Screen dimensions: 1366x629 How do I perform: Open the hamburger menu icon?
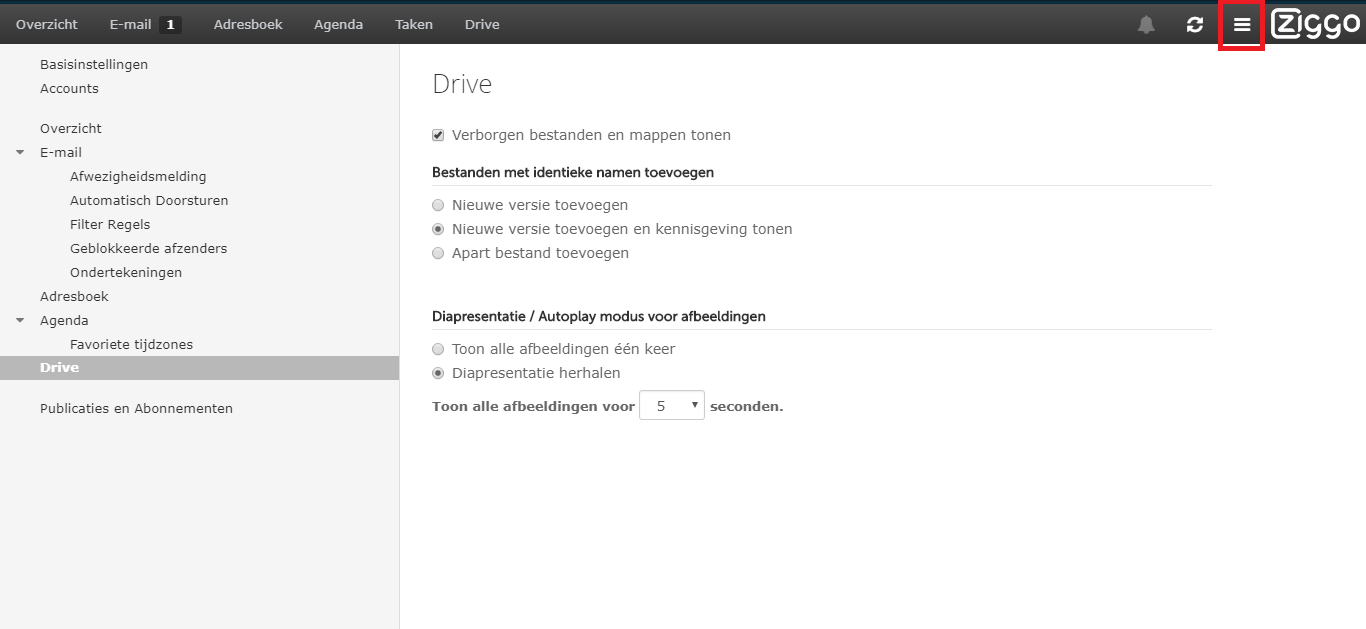[1242, 25]
